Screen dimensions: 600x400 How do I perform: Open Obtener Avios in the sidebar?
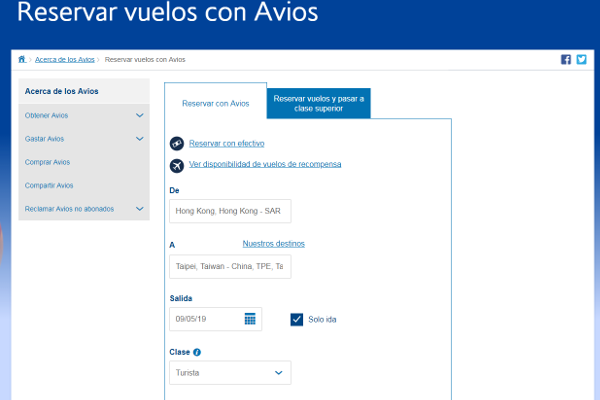[x=46, y=115]
